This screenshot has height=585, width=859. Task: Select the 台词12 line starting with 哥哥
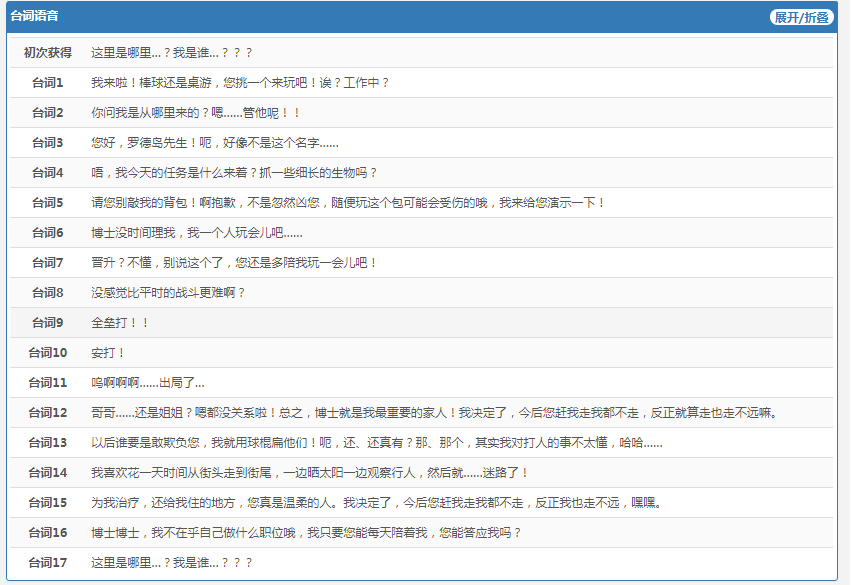[x=434, y=412]
